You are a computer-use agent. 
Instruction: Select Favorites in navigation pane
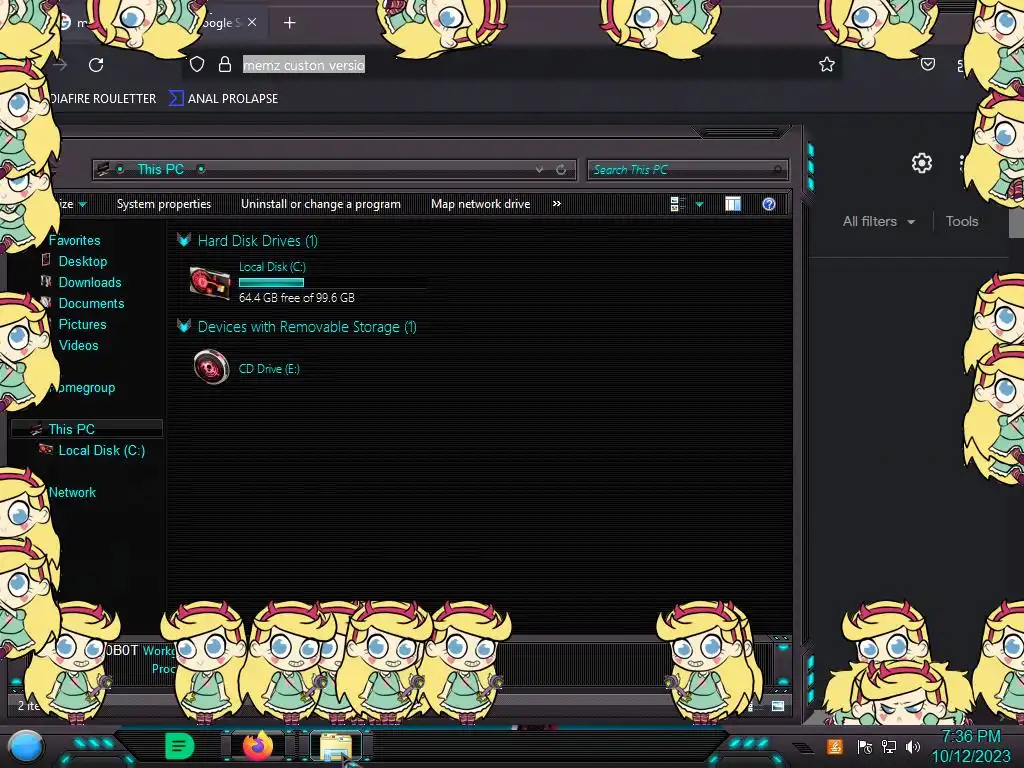[74, 240]
